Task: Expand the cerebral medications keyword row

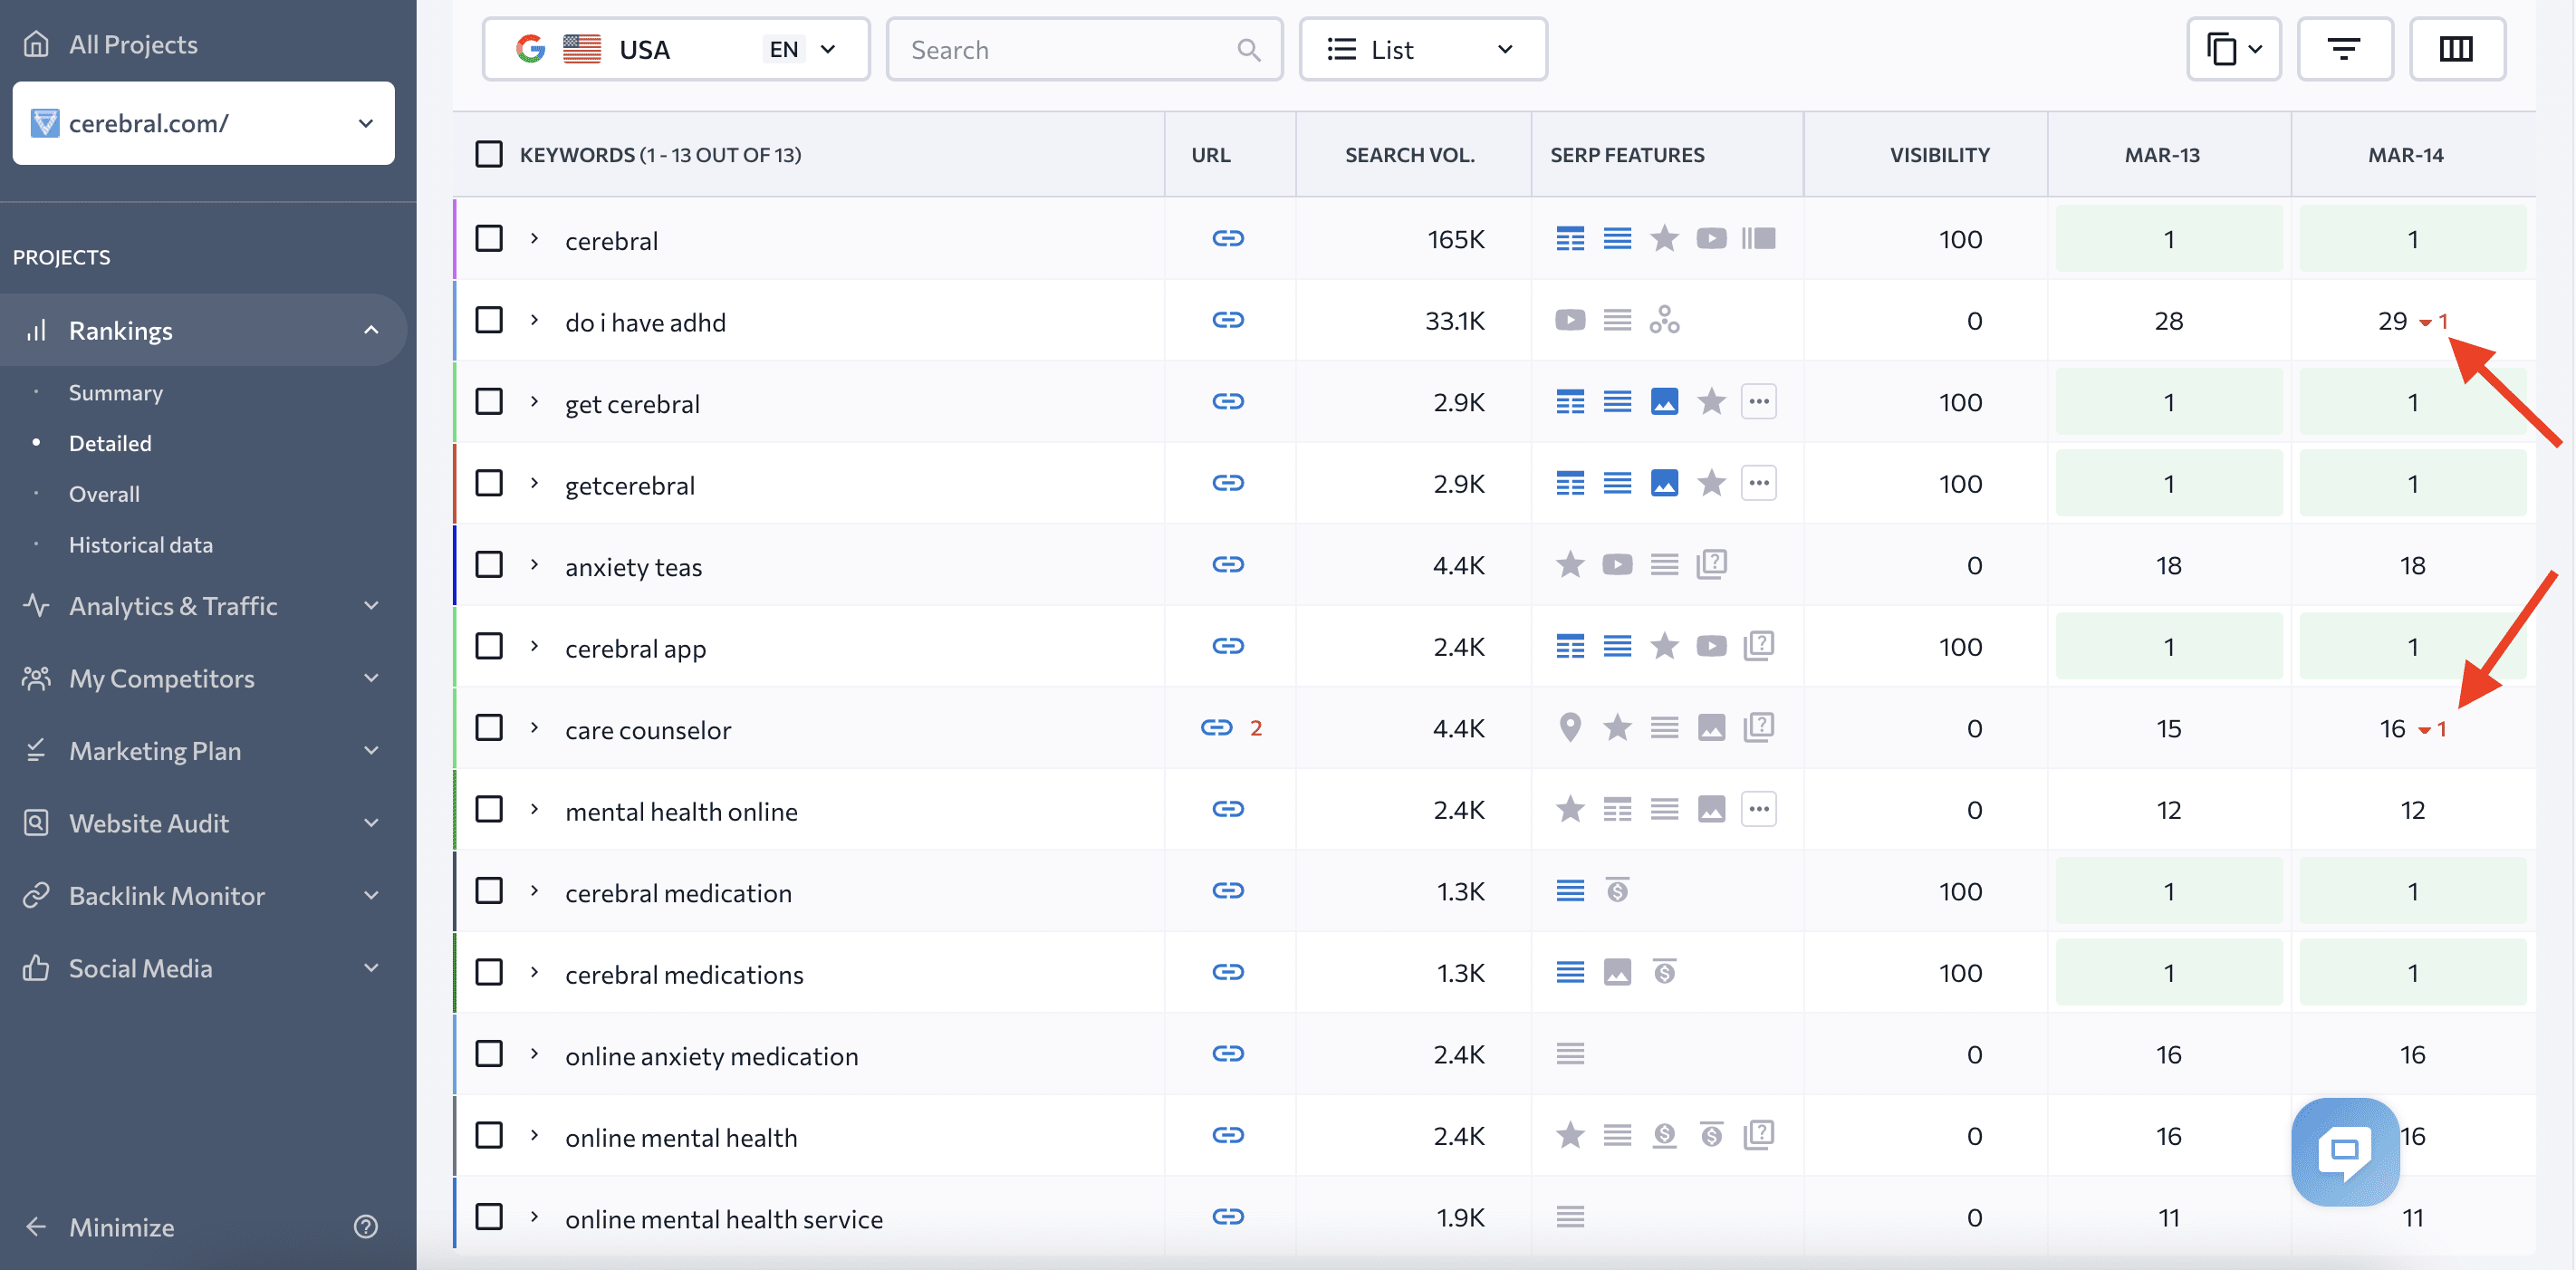Action: pyautogui.click(x=534, y=972)
